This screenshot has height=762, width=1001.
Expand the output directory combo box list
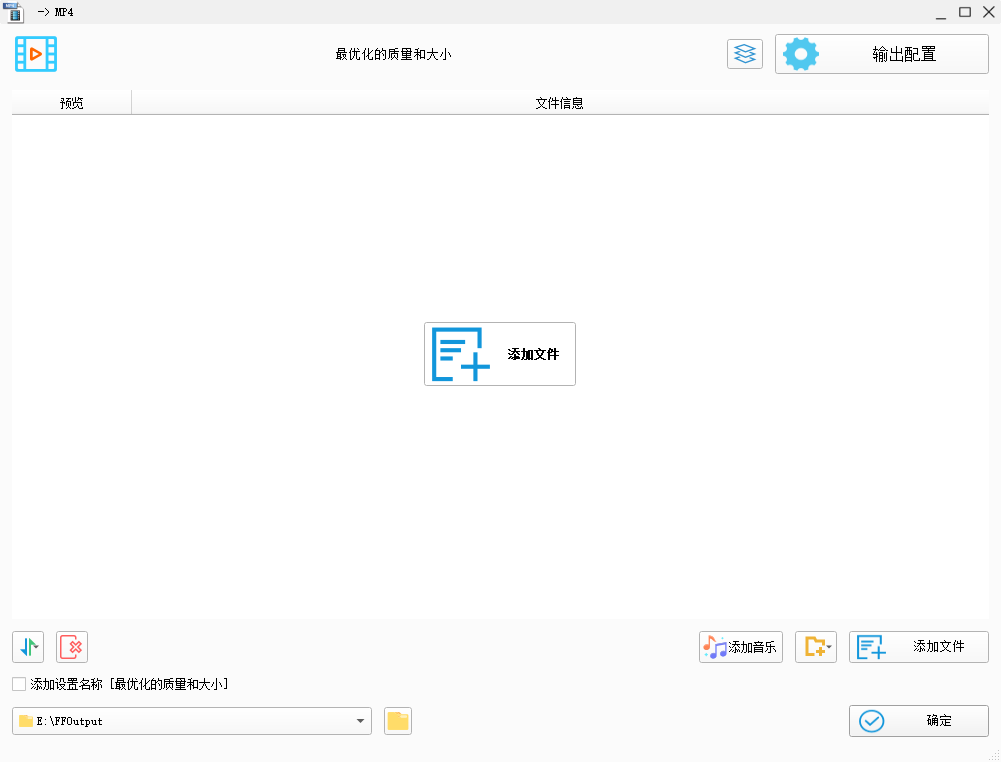click(359, 720)
